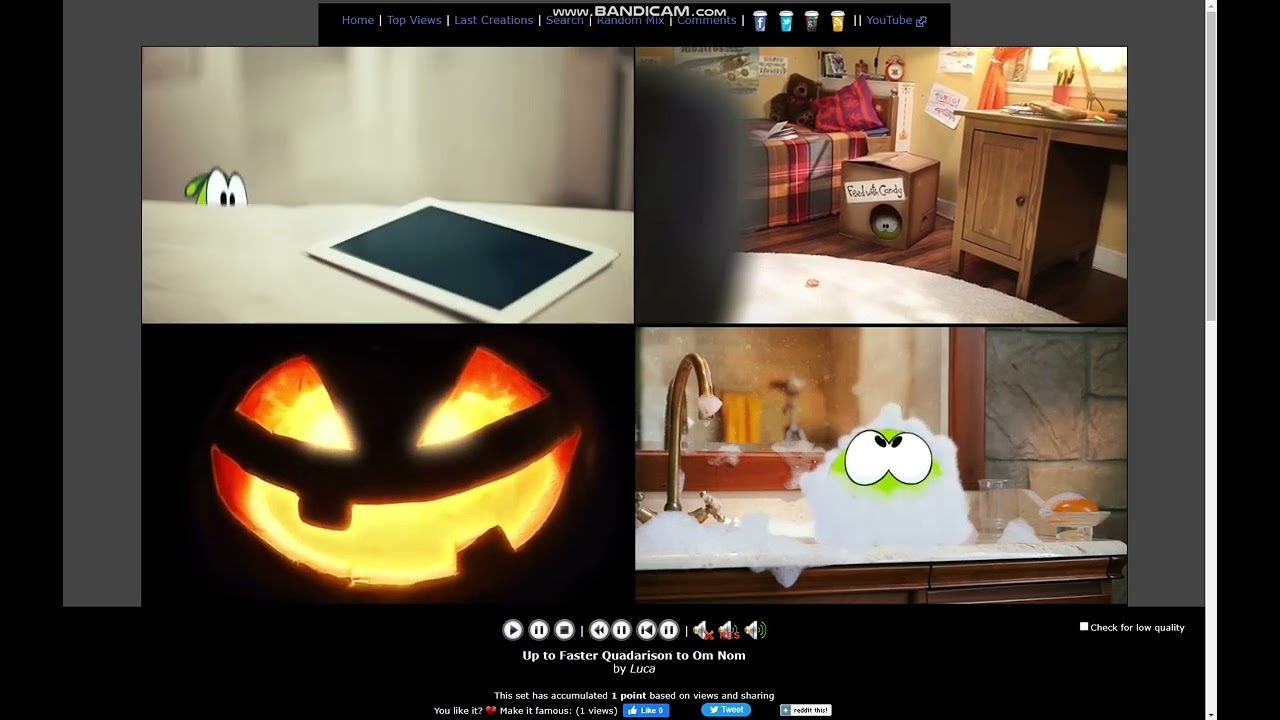The image size is (1280, 720).
Task: Open the Facebook cup icon
Action: pyautogui.click(x=760, y=21)
